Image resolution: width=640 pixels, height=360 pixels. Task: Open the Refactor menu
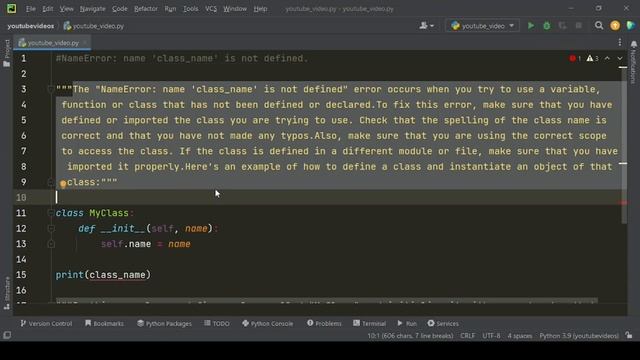(x=146, y=9)
